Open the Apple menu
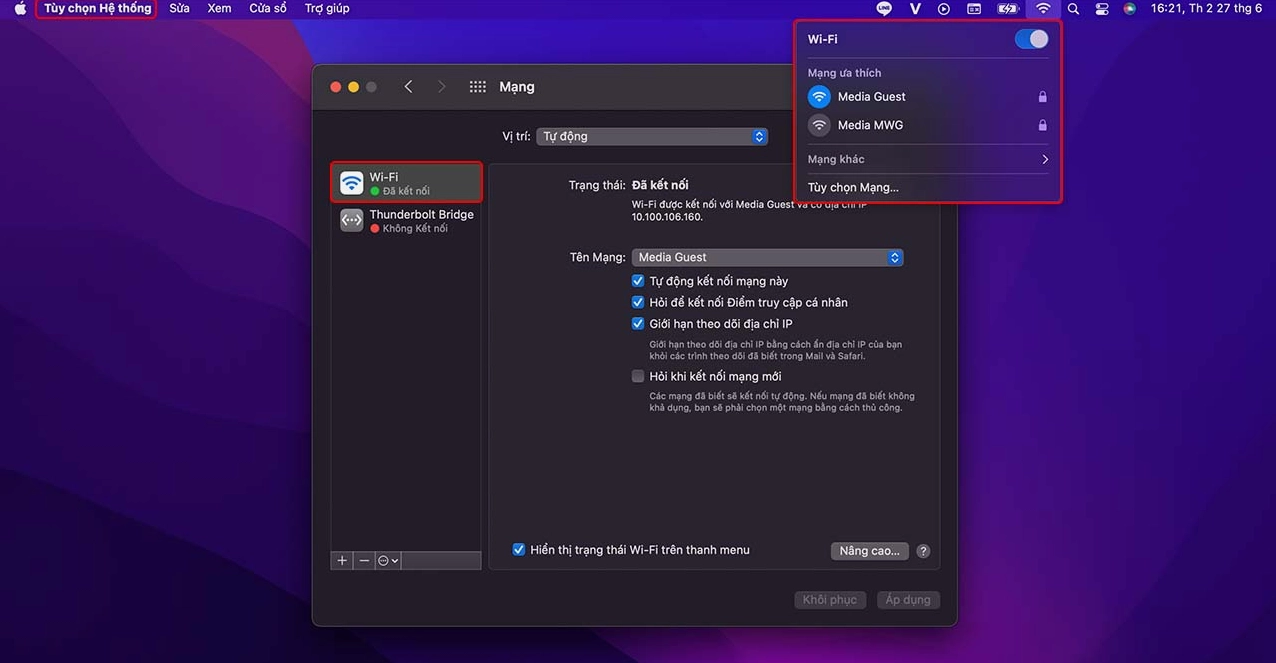Image resolution: width=1276 pixels, height=663 pixels. (20, 9)
